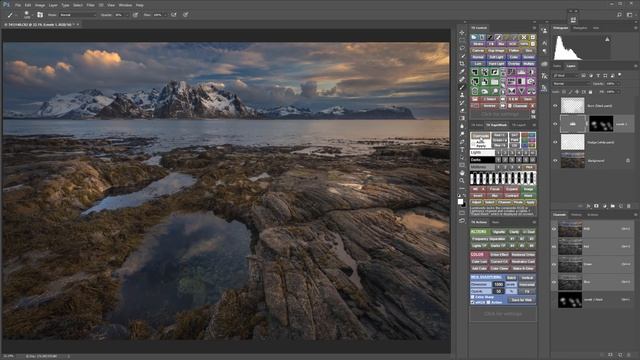Click the Overlay blend button in TK panel
This screenshot has height=360, width=640.
[x=514, y=64]
